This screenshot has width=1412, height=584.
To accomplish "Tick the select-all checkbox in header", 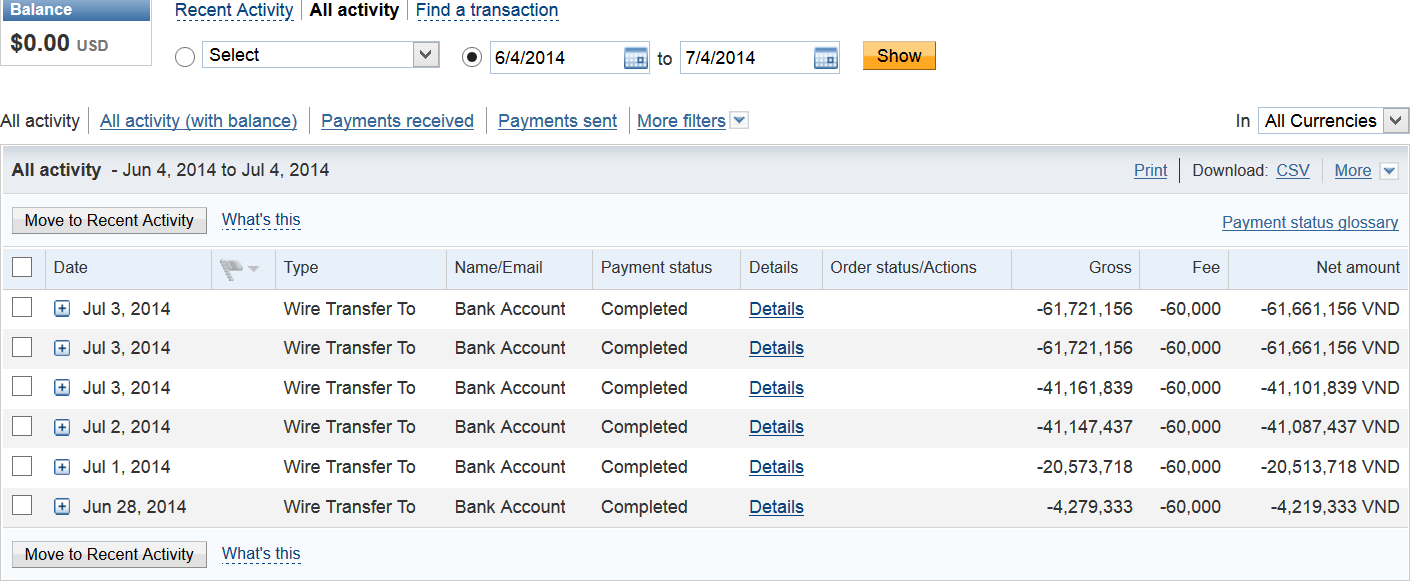I will pos(22,267).
